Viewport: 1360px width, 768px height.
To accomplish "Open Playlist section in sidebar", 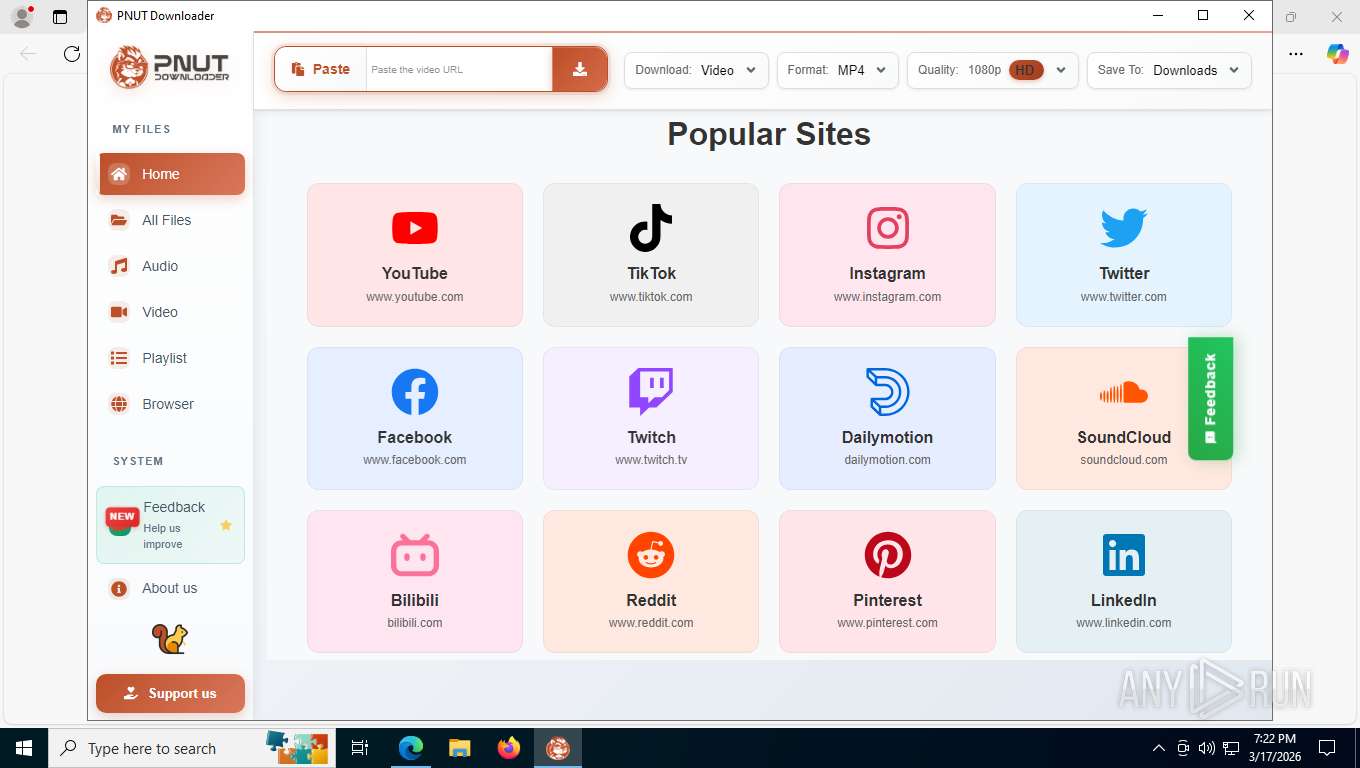I will click(172, 358).
